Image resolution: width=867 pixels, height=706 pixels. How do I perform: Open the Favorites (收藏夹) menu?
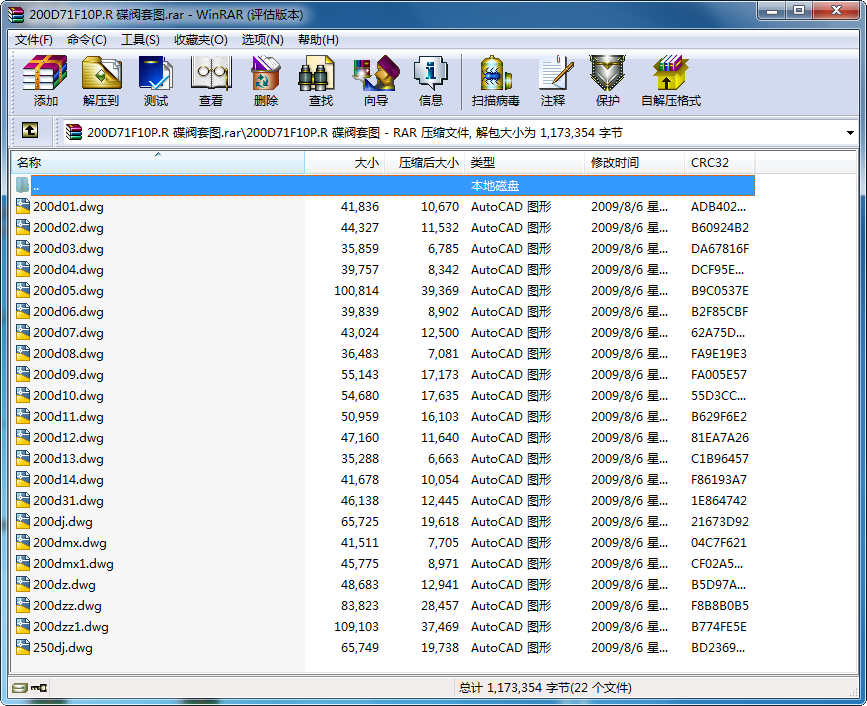[x=201, y=40]
